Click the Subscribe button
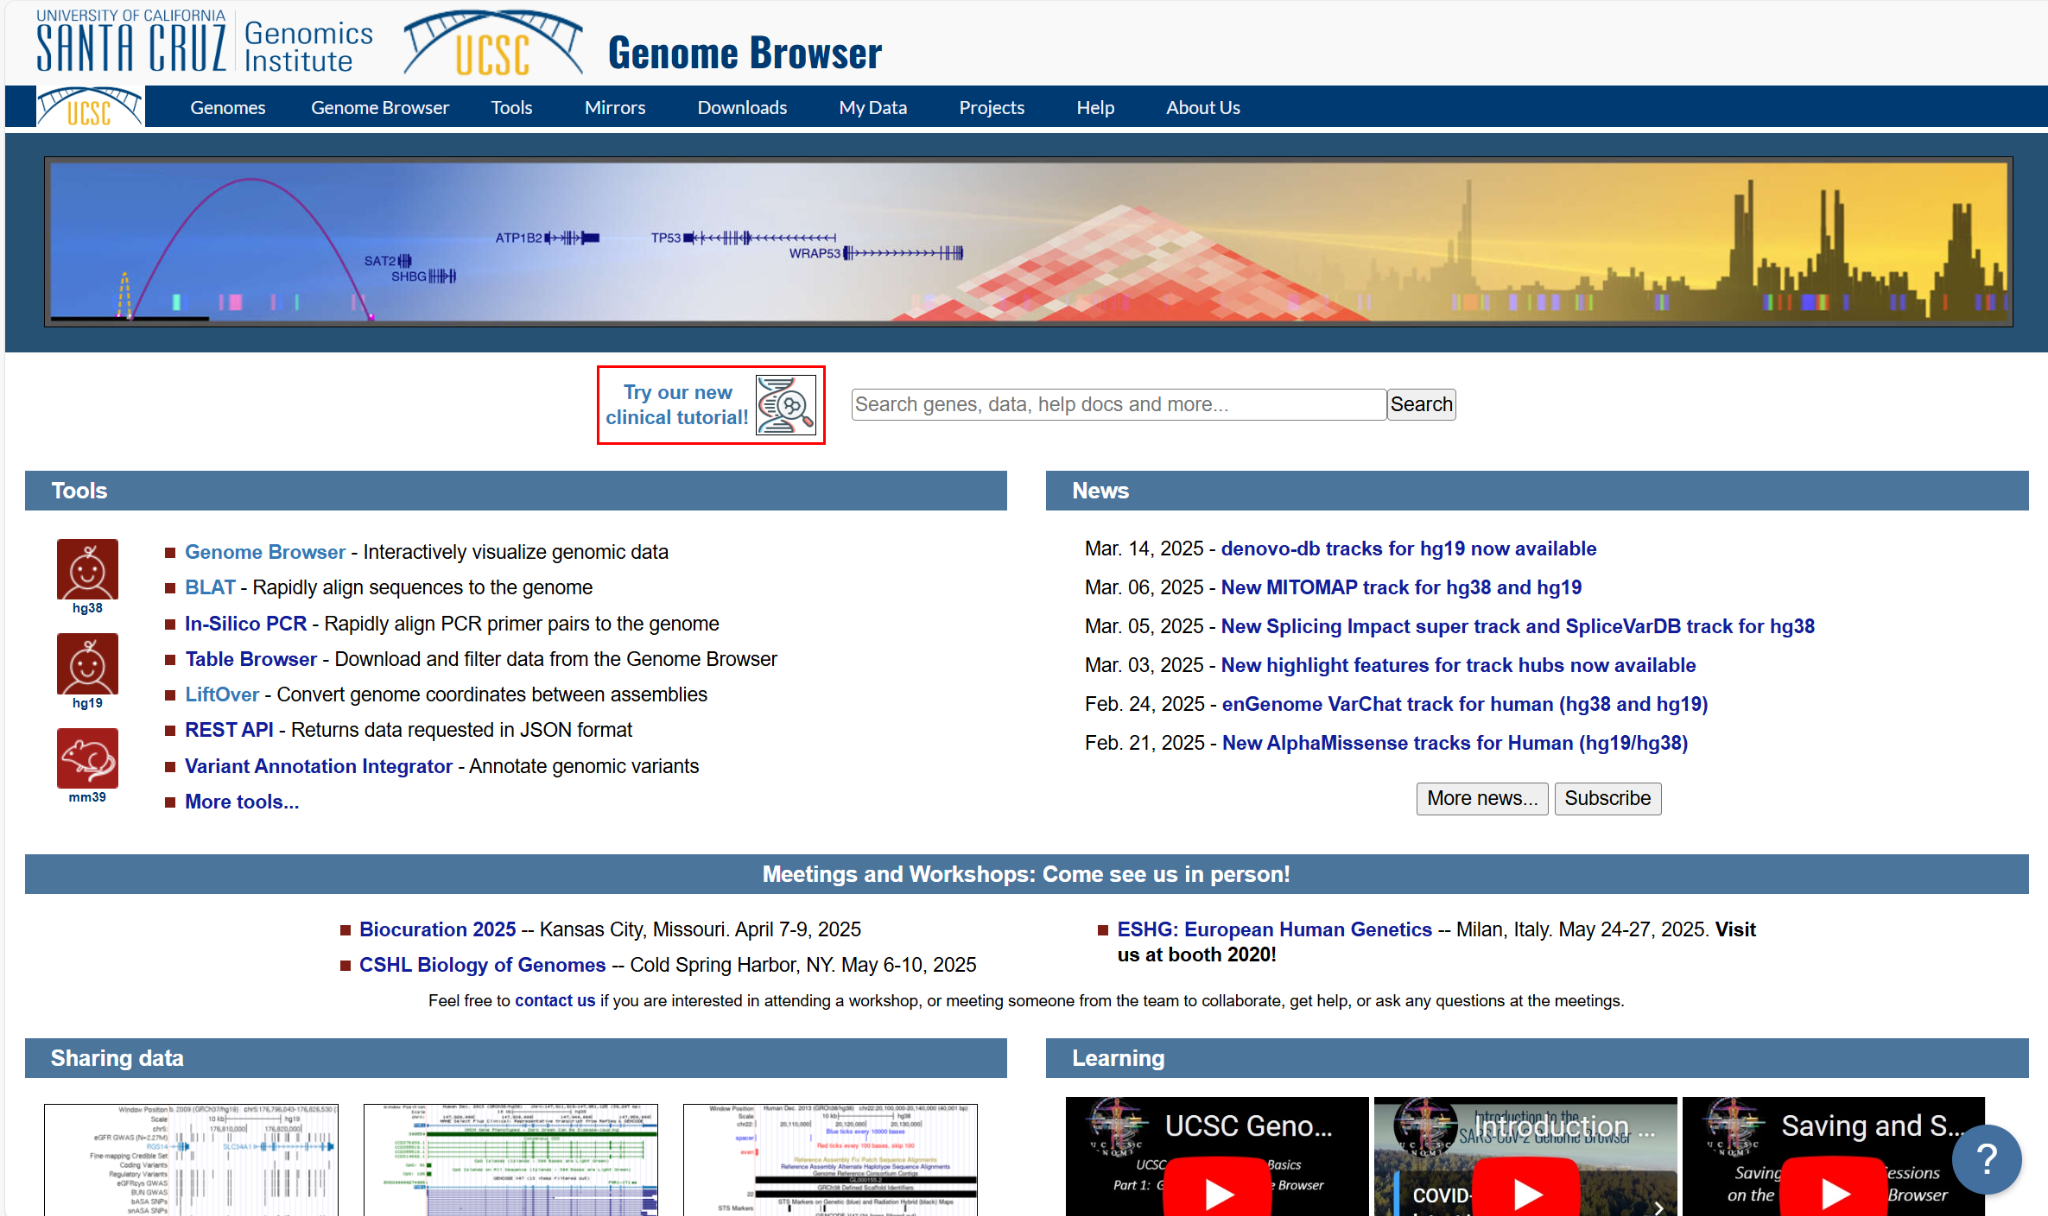 coord(1607,798)
